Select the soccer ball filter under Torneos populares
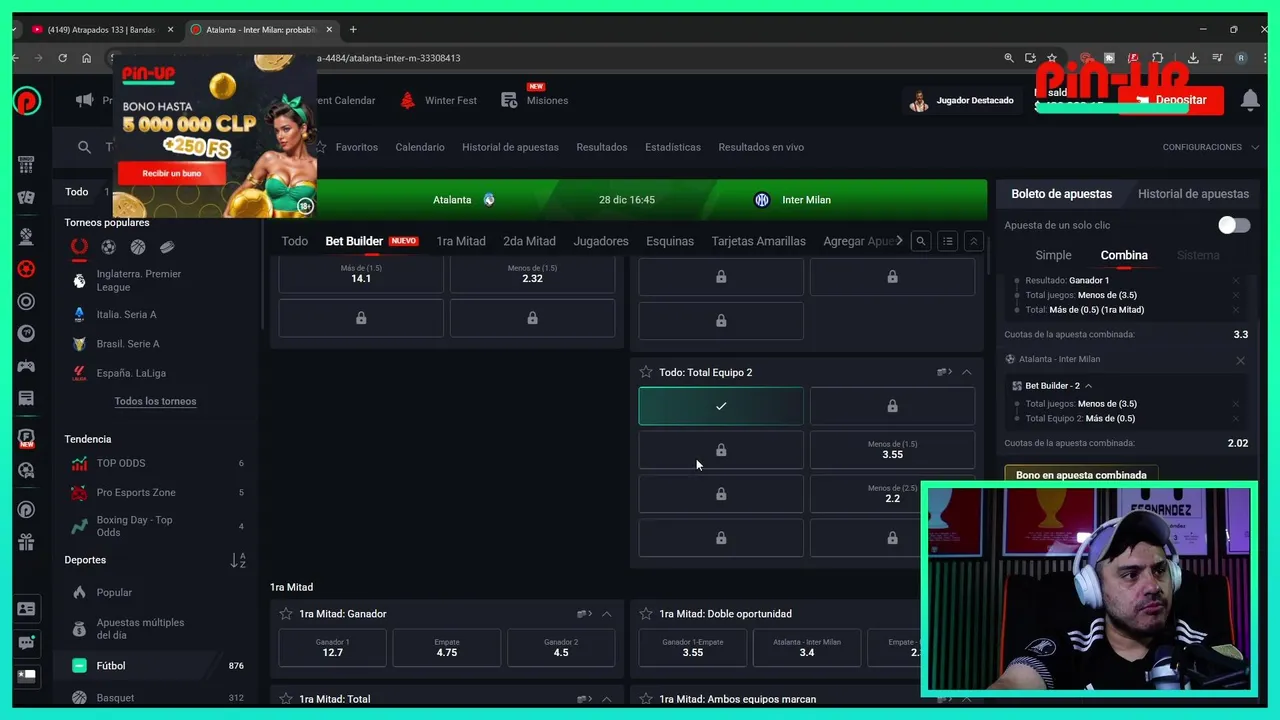This screenshot has width=1280, height=720. pyautogui.click(x=108, y=247)
